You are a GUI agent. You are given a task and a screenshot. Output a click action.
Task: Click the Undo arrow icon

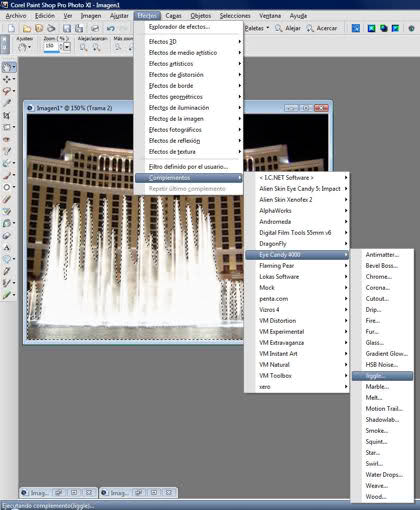click(111, 28)
